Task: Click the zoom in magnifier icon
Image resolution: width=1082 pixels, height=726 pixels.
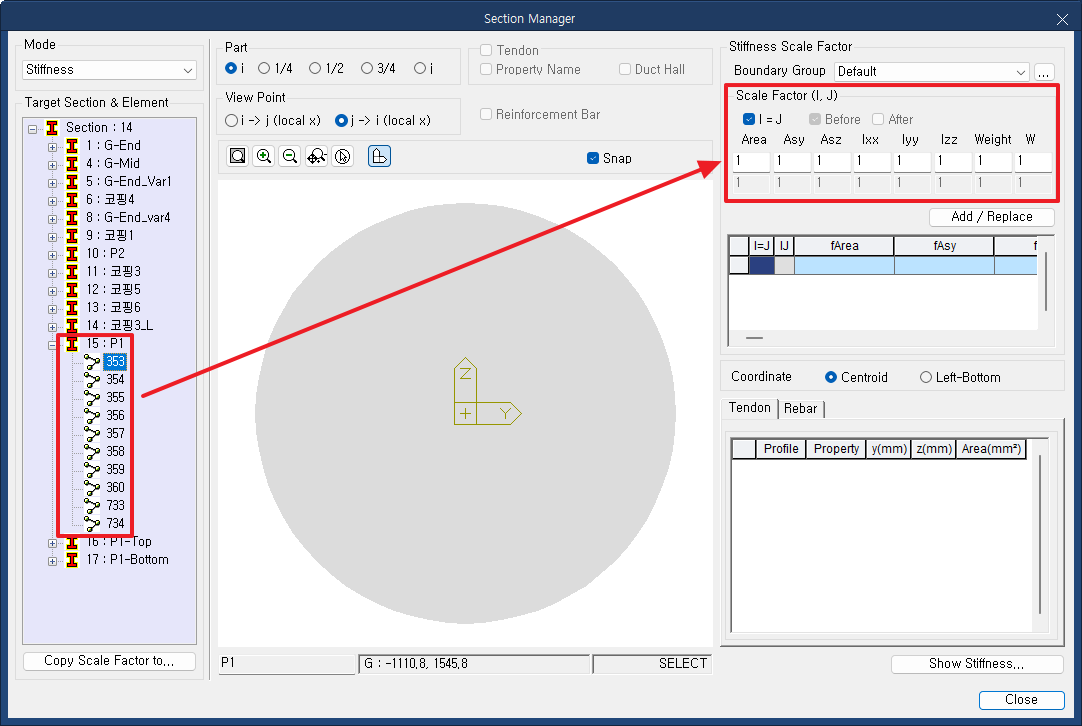Action: point(264,157)
